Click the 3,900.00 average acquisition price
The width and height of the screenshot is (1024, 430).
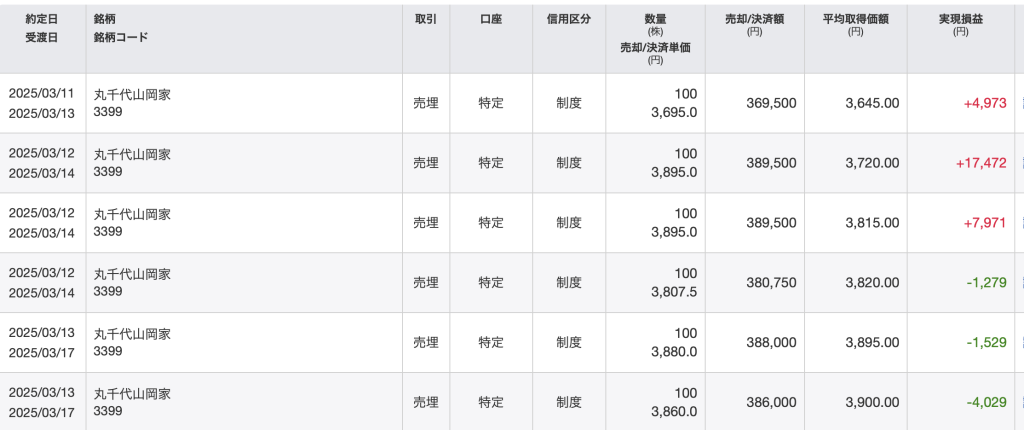(871, 402)
